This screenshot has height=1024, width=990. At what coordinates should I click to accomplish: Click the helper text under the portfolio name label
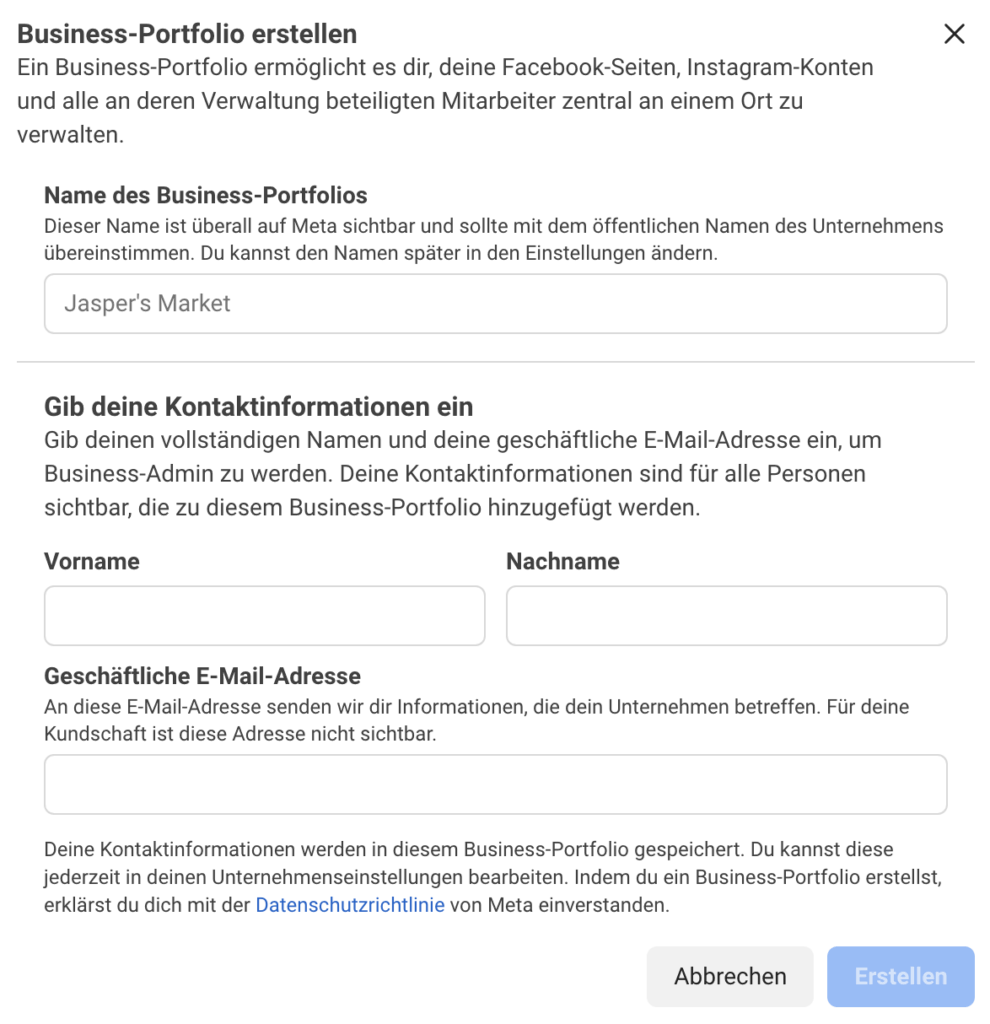tap(493, 240)
